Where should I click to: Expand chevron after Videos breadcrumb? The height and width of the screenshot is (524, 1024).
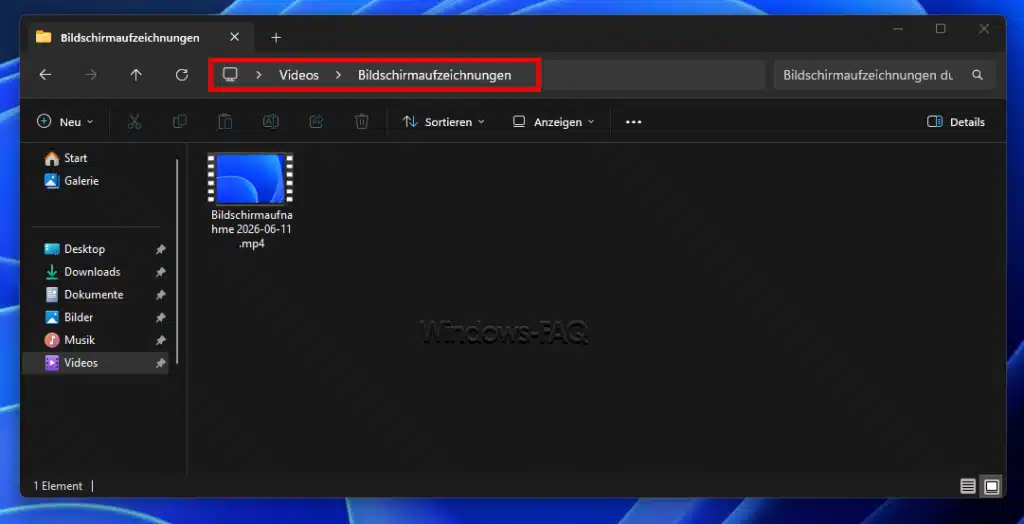tap(338, 75)
